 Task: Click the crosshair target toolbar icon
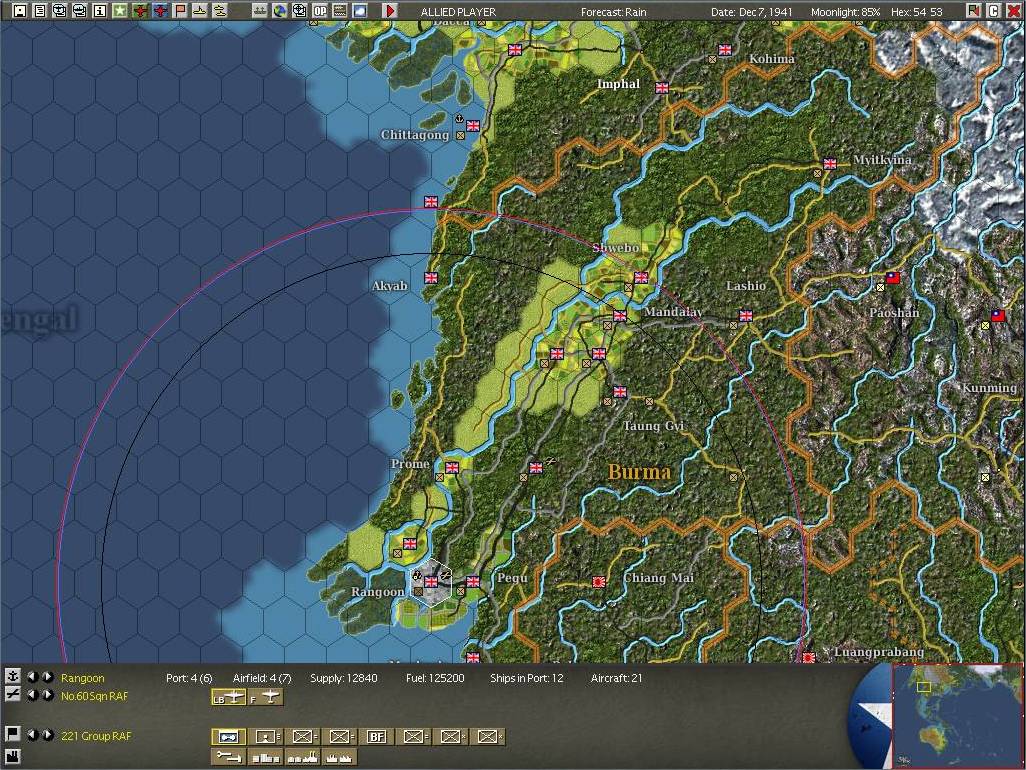point(300,10)
